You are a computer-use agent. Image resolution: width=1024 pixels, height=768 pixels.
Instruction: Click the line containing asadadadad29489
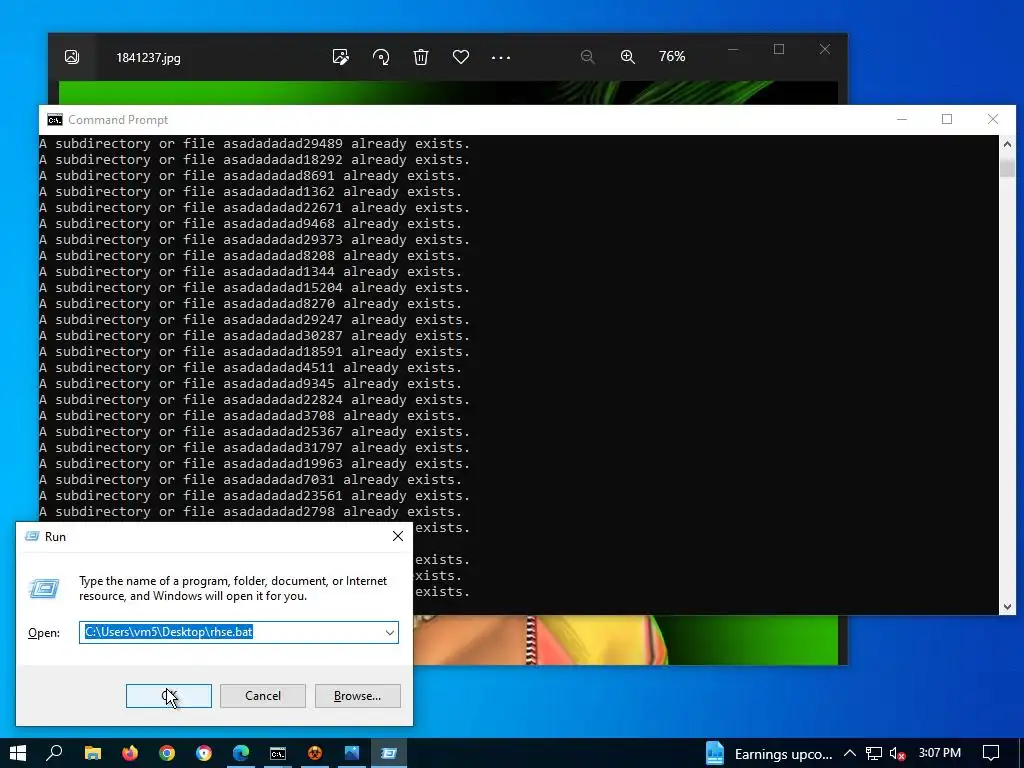[x=255, y=144]
